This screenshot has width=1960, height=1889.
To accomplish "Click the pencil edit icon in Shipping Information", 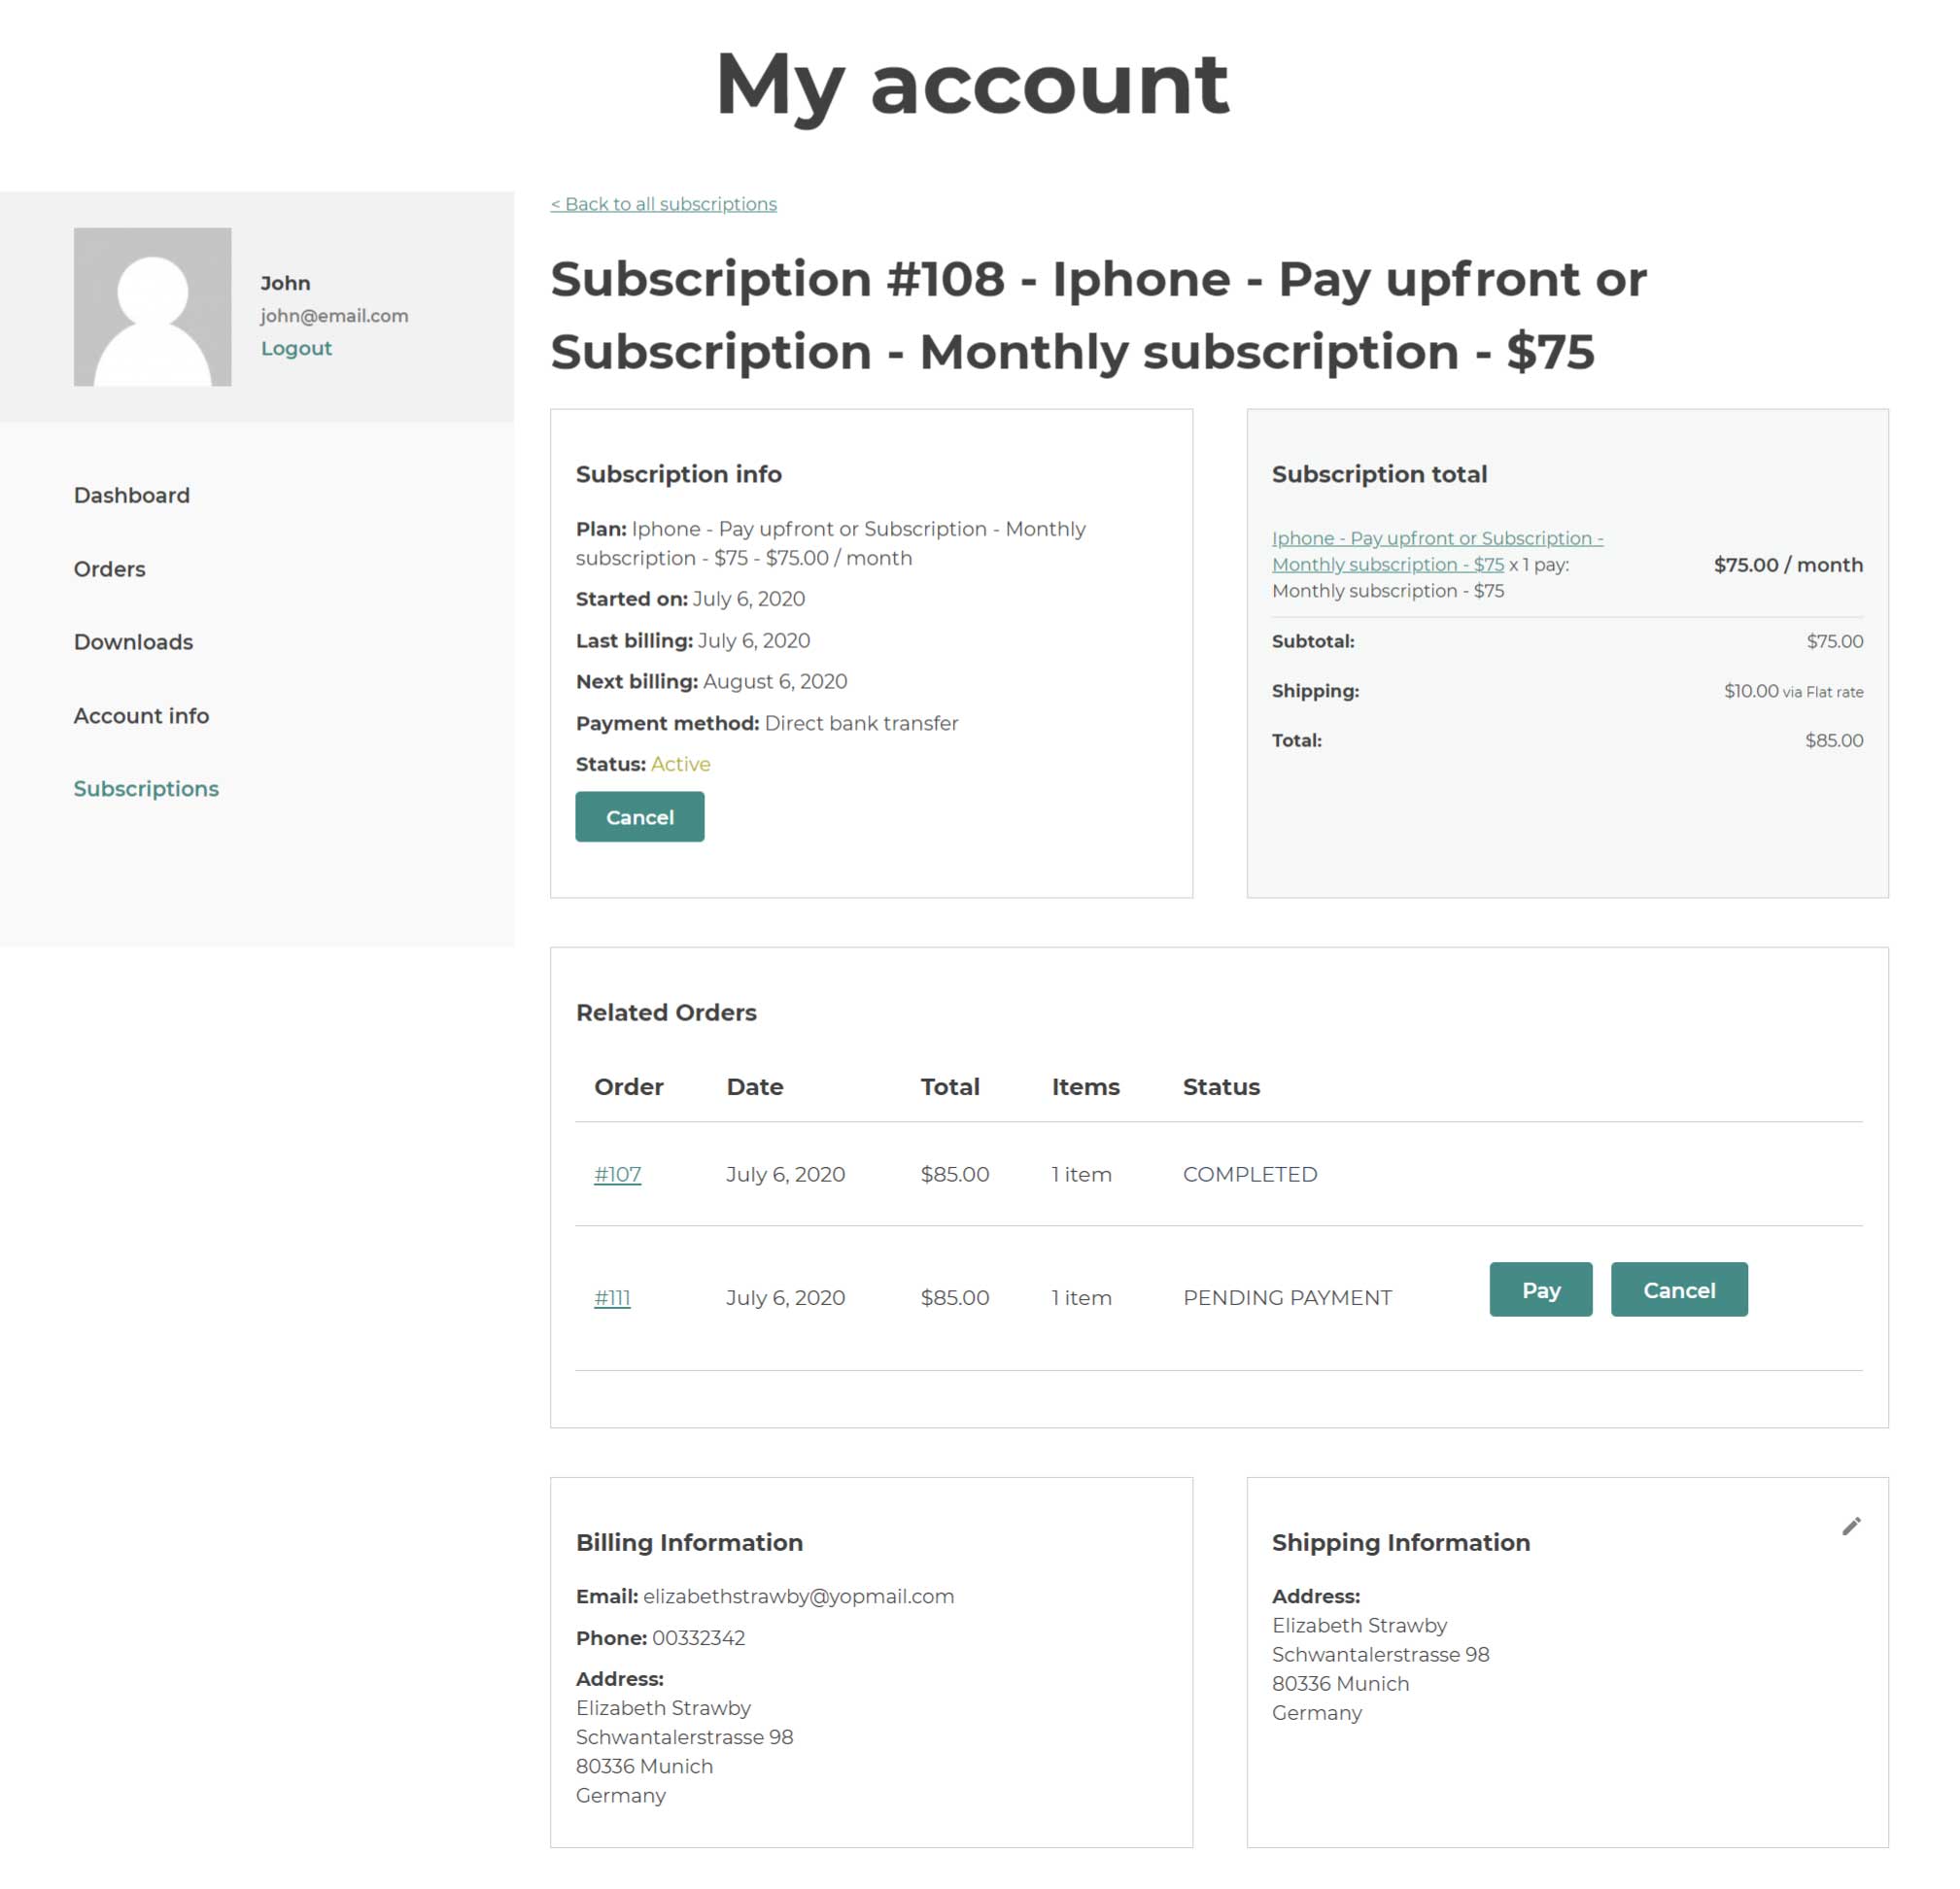I will coord(1851,1526).
